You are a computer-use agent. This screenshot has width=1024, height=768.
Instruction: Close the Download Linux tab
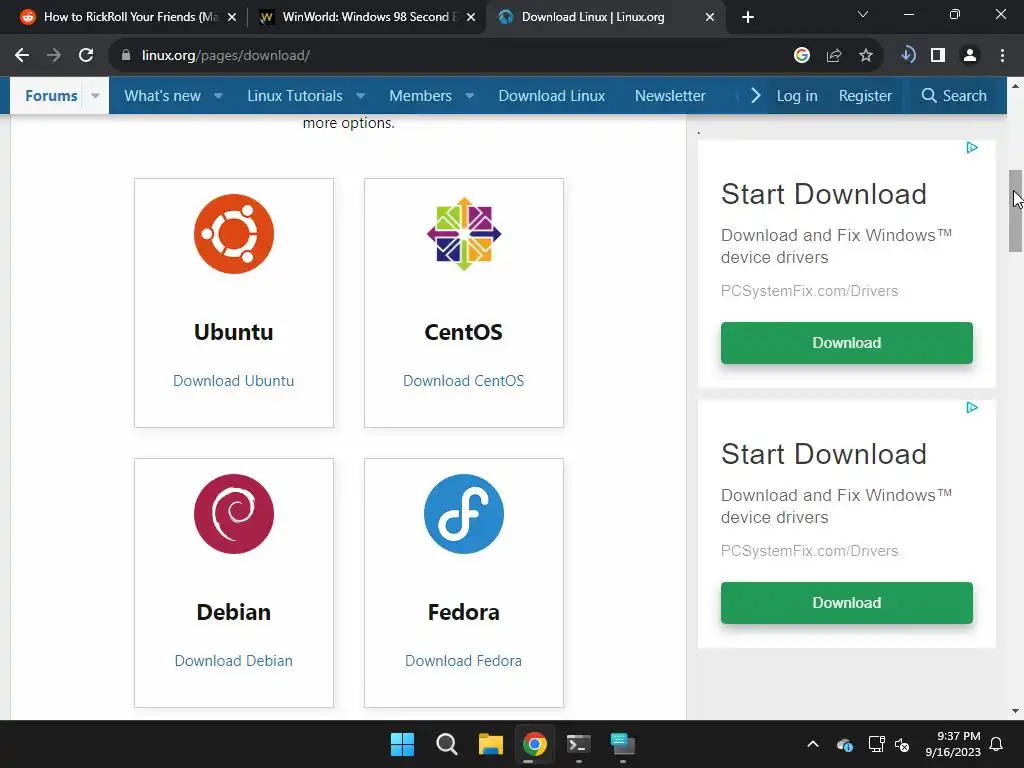tap(710, 17)
